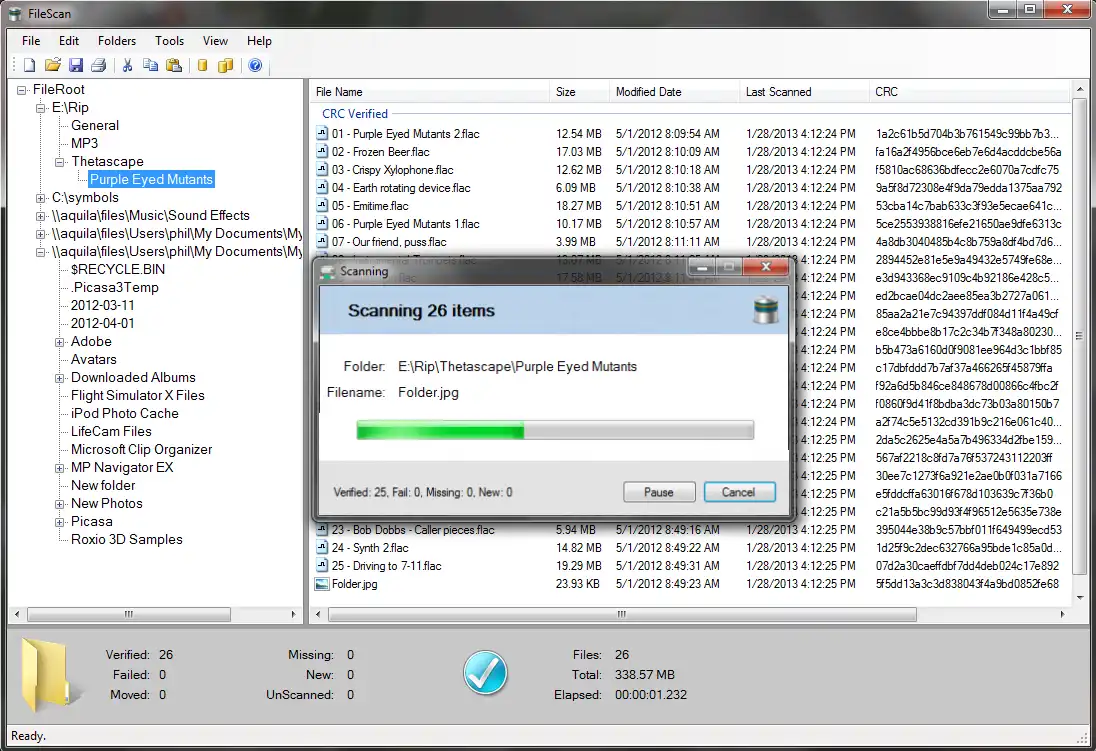Open the Folders menu
The width and height of the screenshot is (1096, 751).
pyautogui.click(x=117, y=41)
